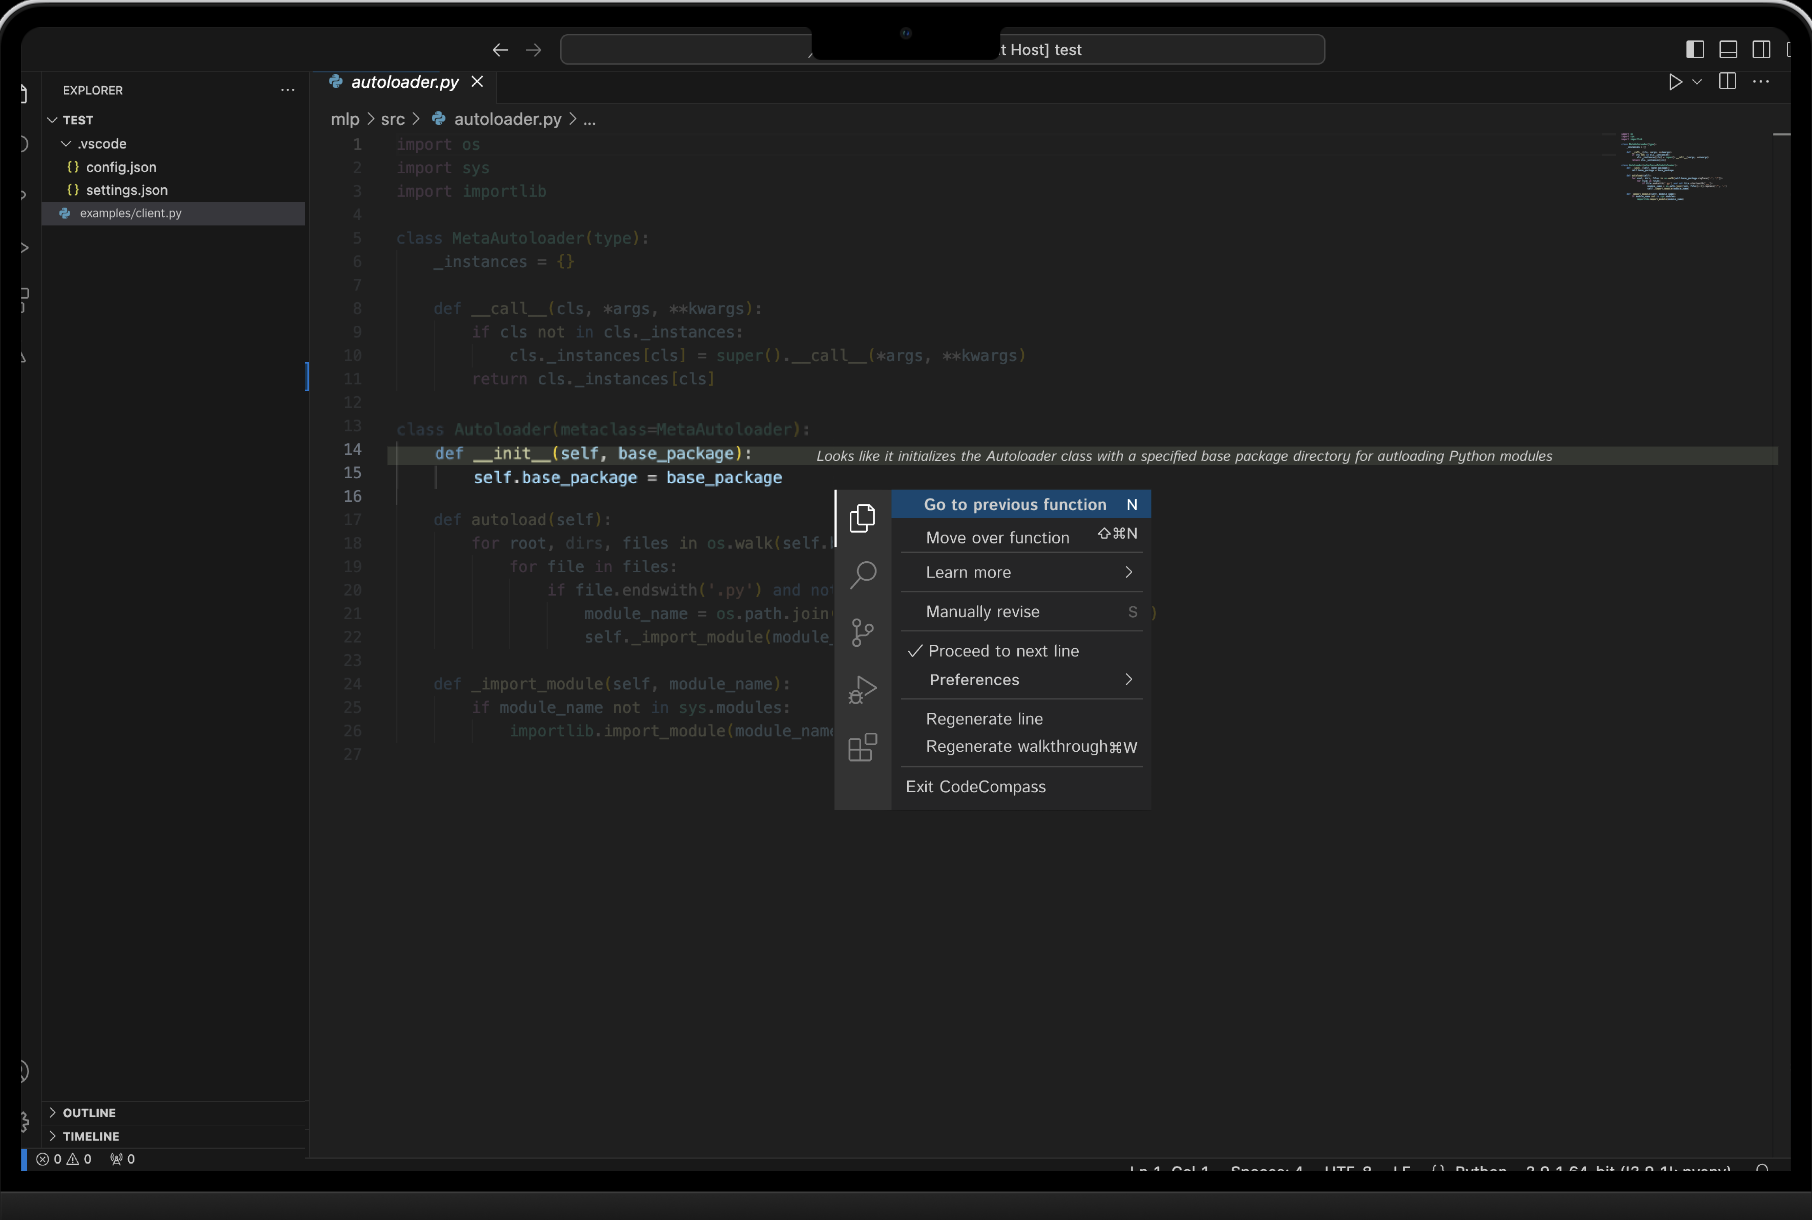1812x1220 pixels.
Task: Open editor More Actions ellipsis
Action: point(1761,82)
